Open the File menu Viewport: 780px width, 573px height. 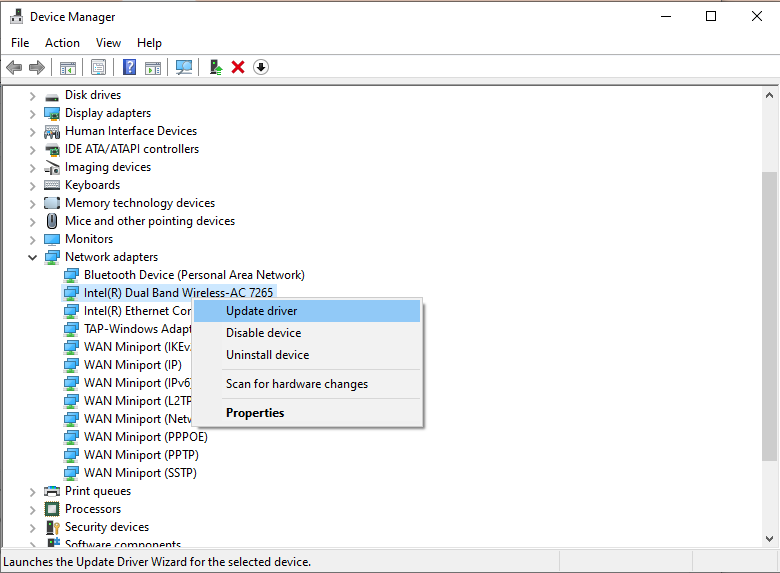coord(20,43)
